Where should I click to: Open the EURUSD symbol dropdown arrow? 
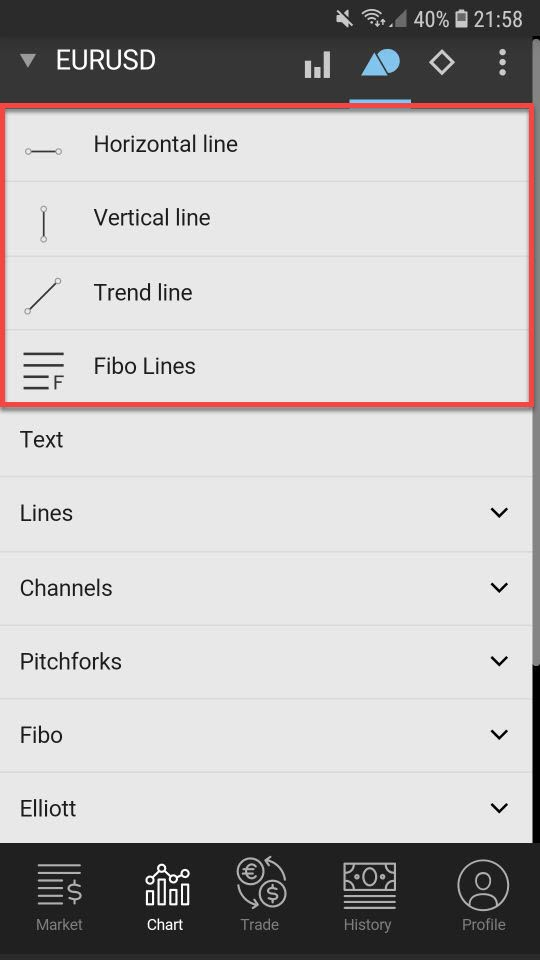pos(28,61)
